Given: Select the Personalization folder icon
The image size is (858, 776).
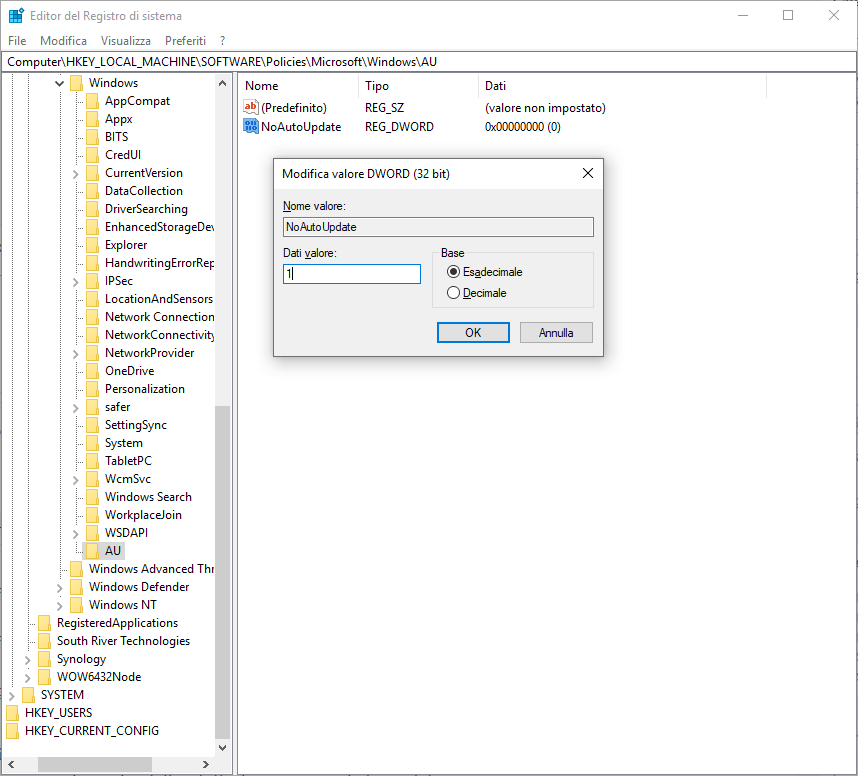Looking at the screenshot, I should click(x=92, y=389).
